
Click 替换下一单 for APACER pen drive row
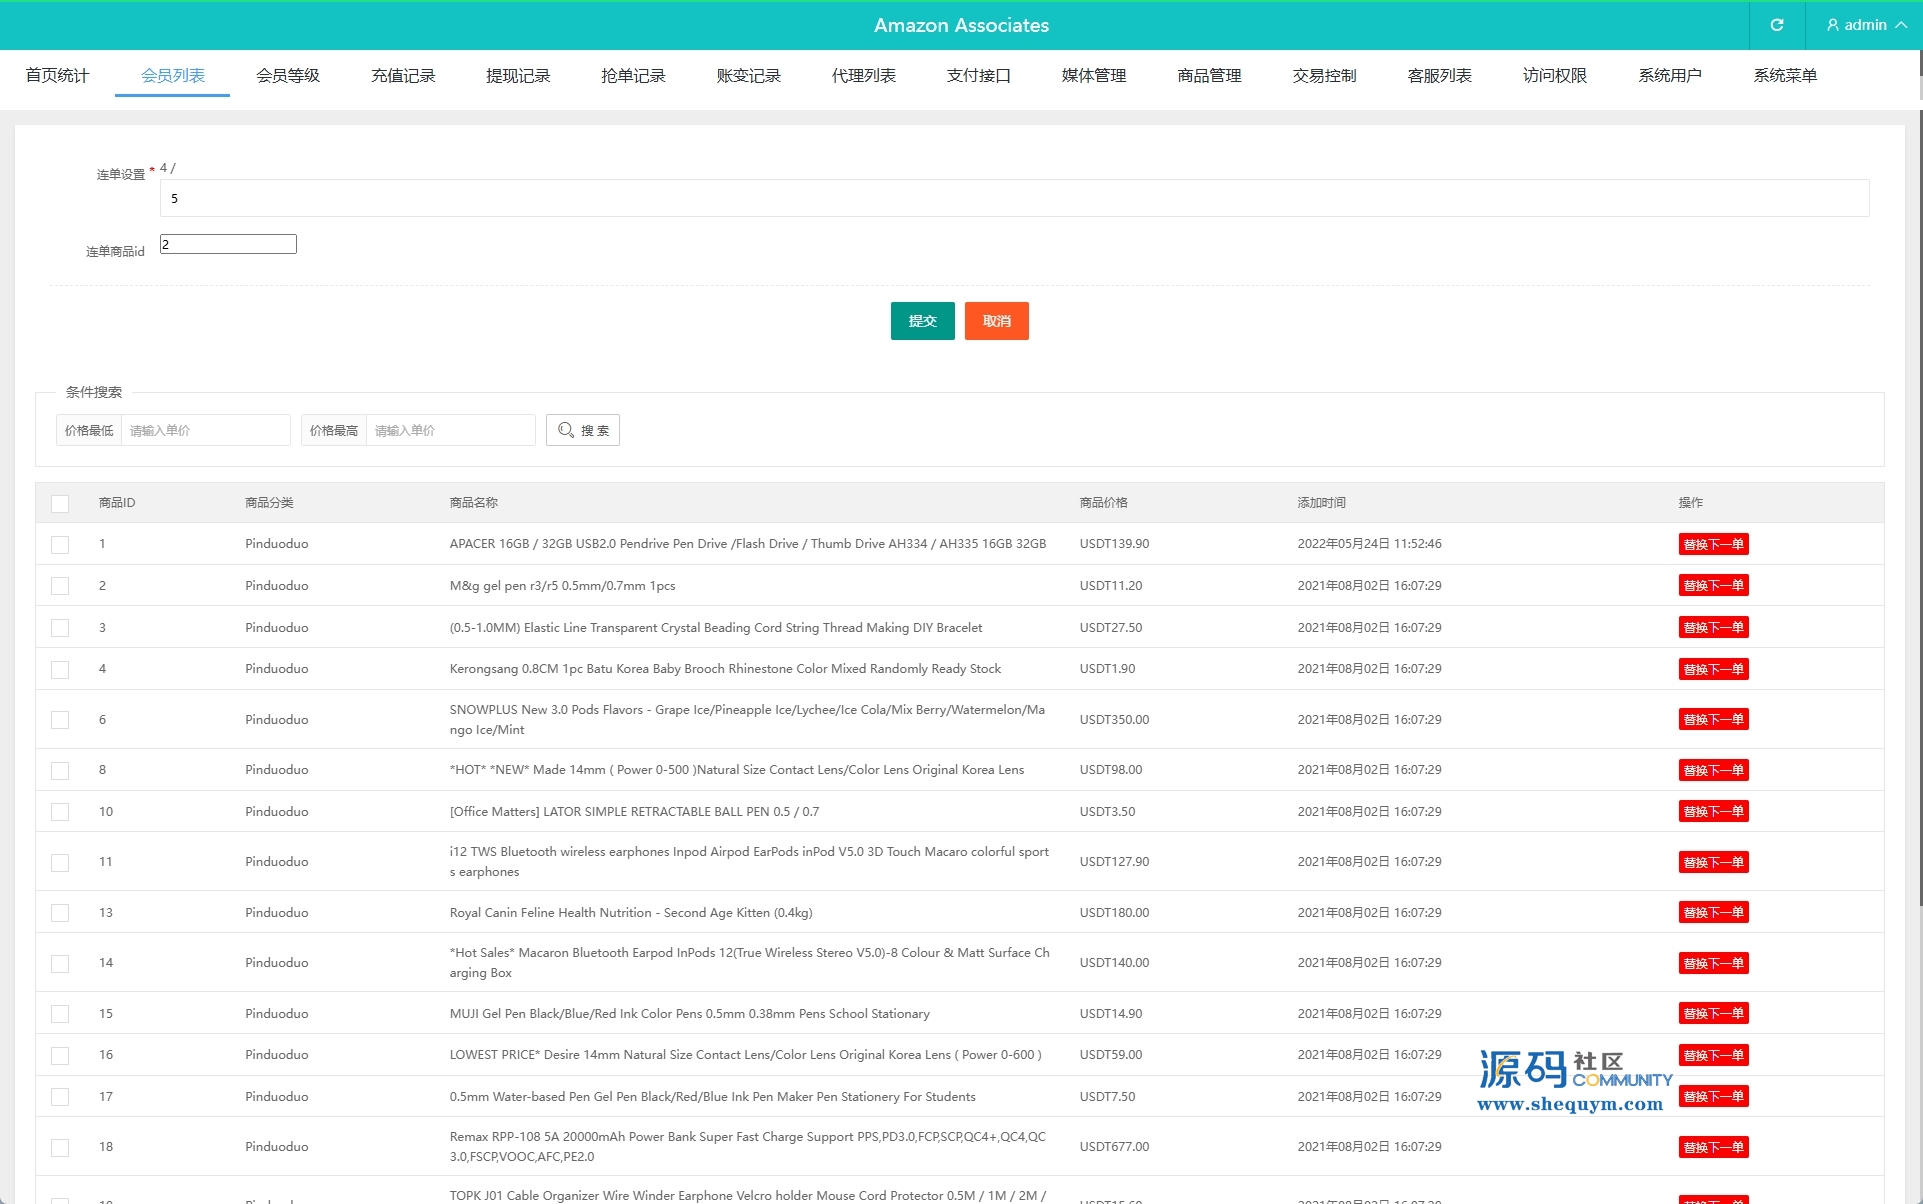1713,544
